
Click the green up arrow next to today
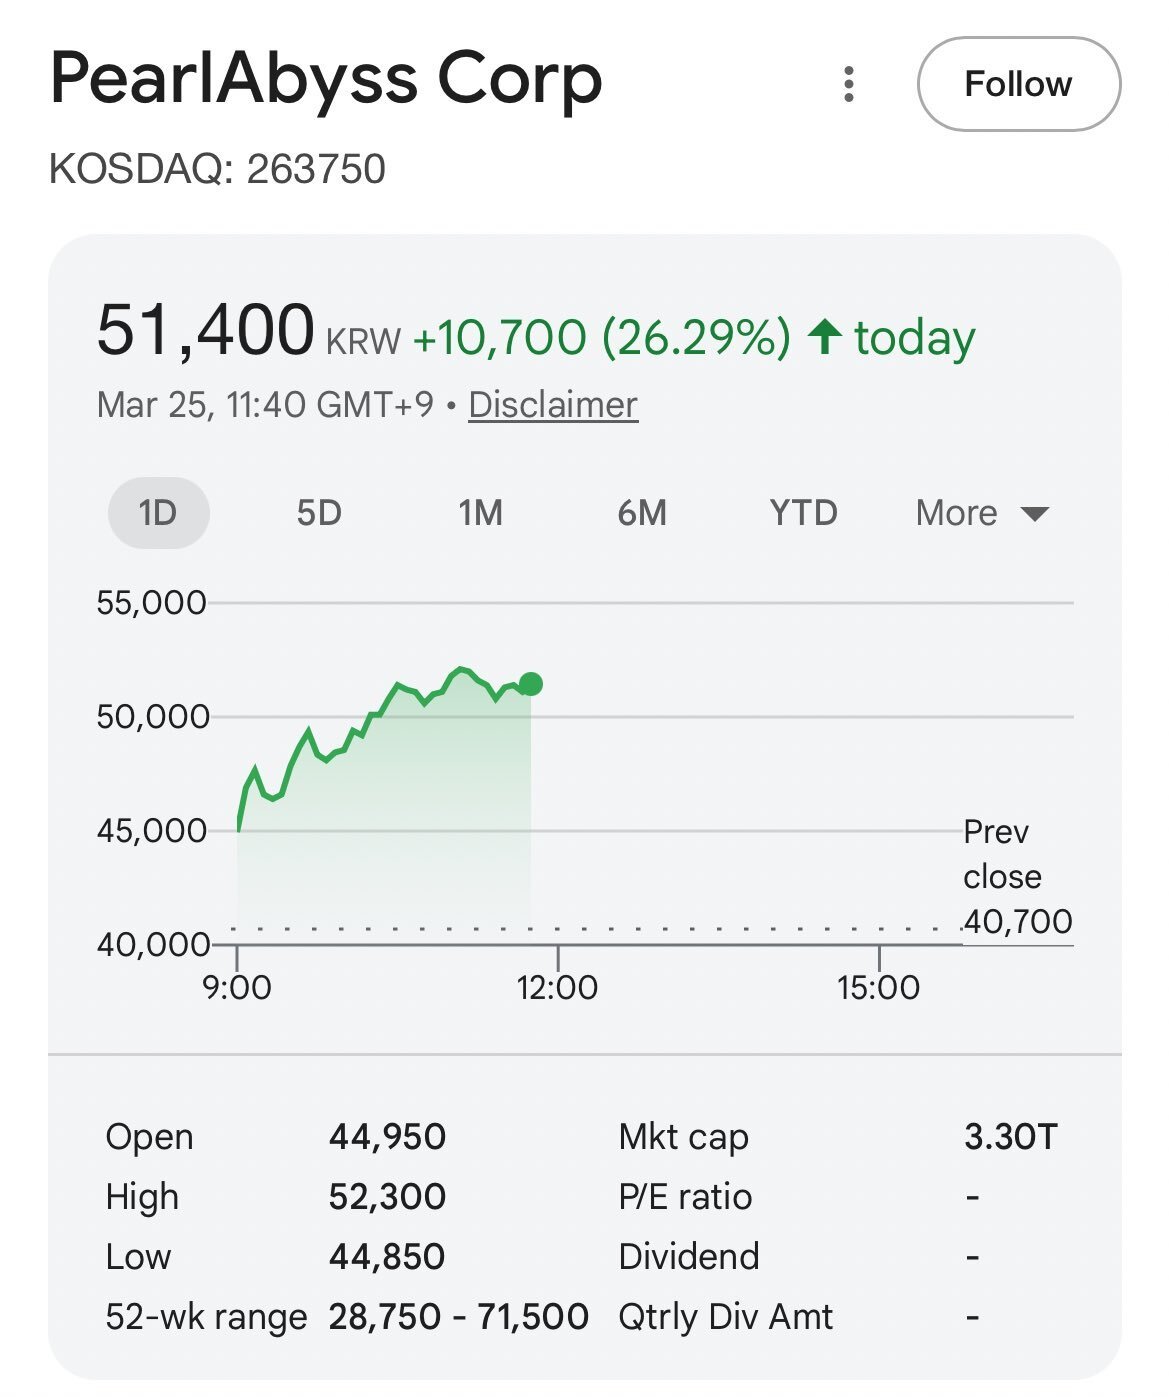click(x=825, y=336)
